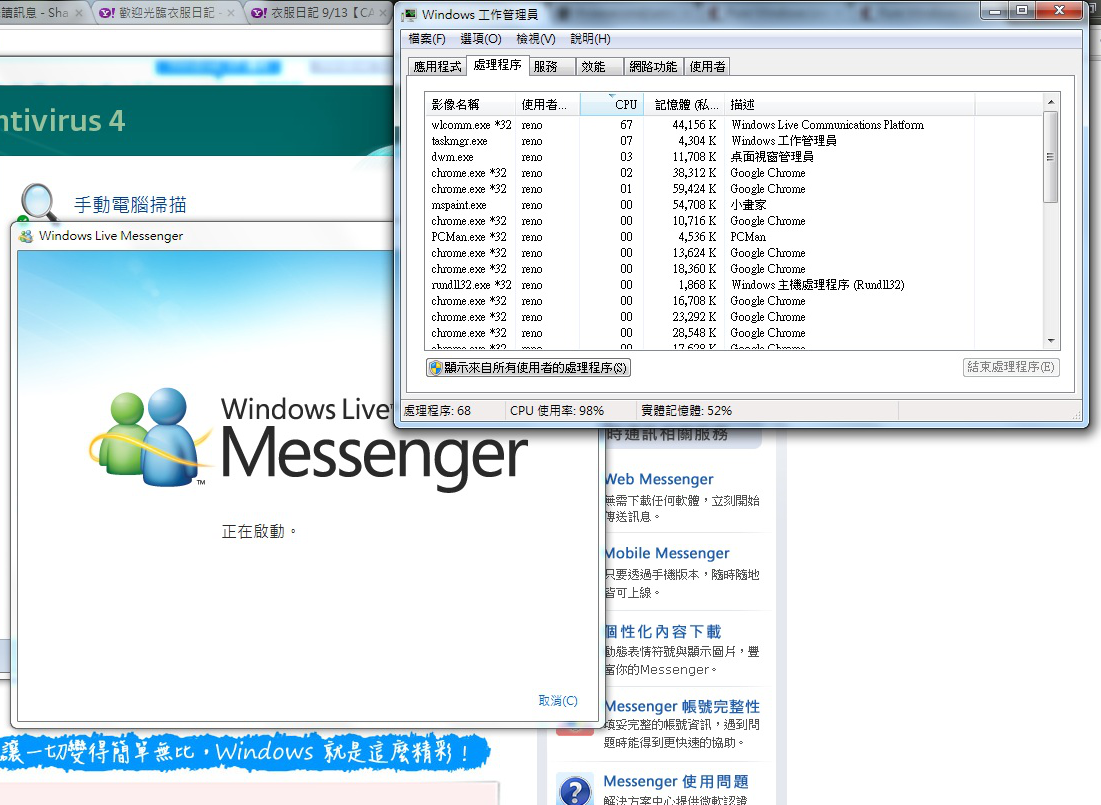Click the magnifier icon beside 手動電腦掃描
Screen dimensions: 1101x805
[38, 202]
